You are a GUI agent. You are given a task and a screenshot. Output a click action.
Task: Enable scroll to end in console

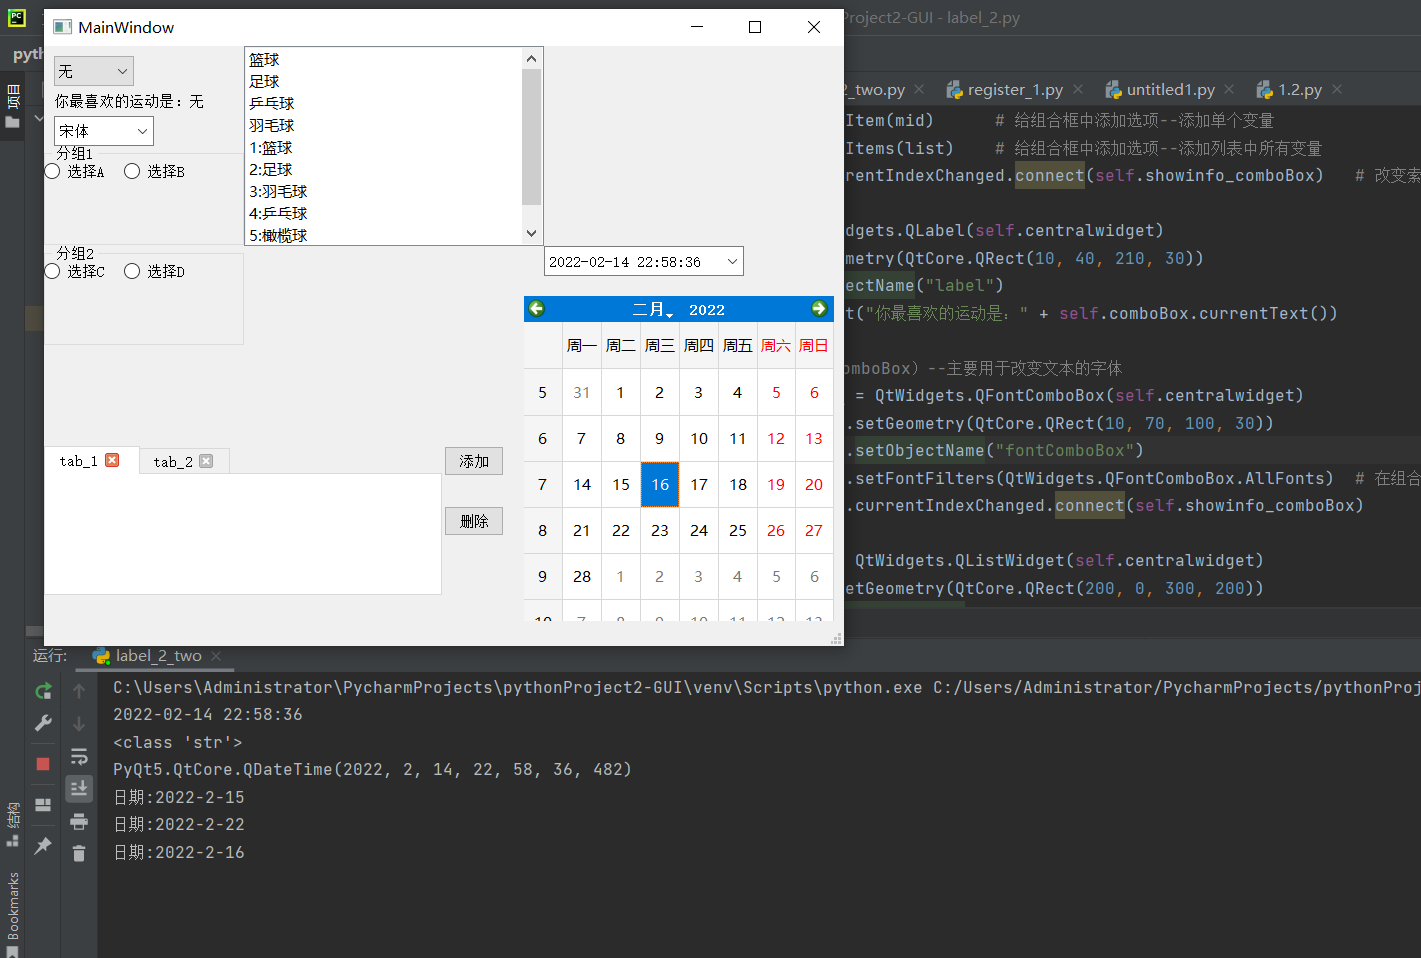click(x=79, y=788)
